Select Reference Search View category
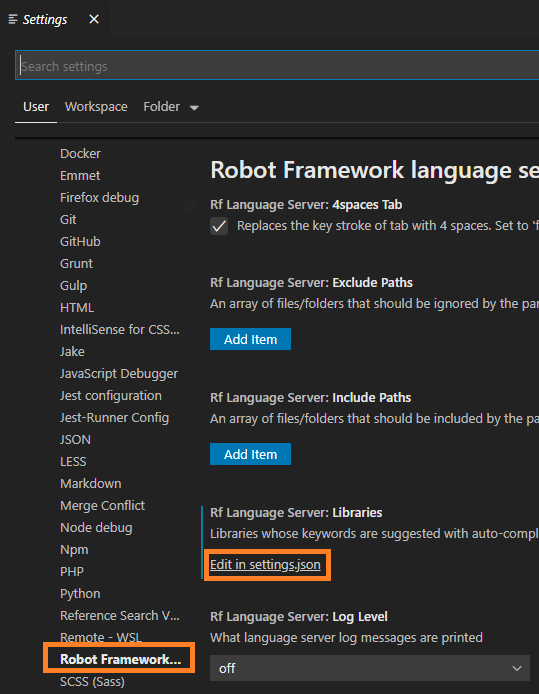 [120, 616]
